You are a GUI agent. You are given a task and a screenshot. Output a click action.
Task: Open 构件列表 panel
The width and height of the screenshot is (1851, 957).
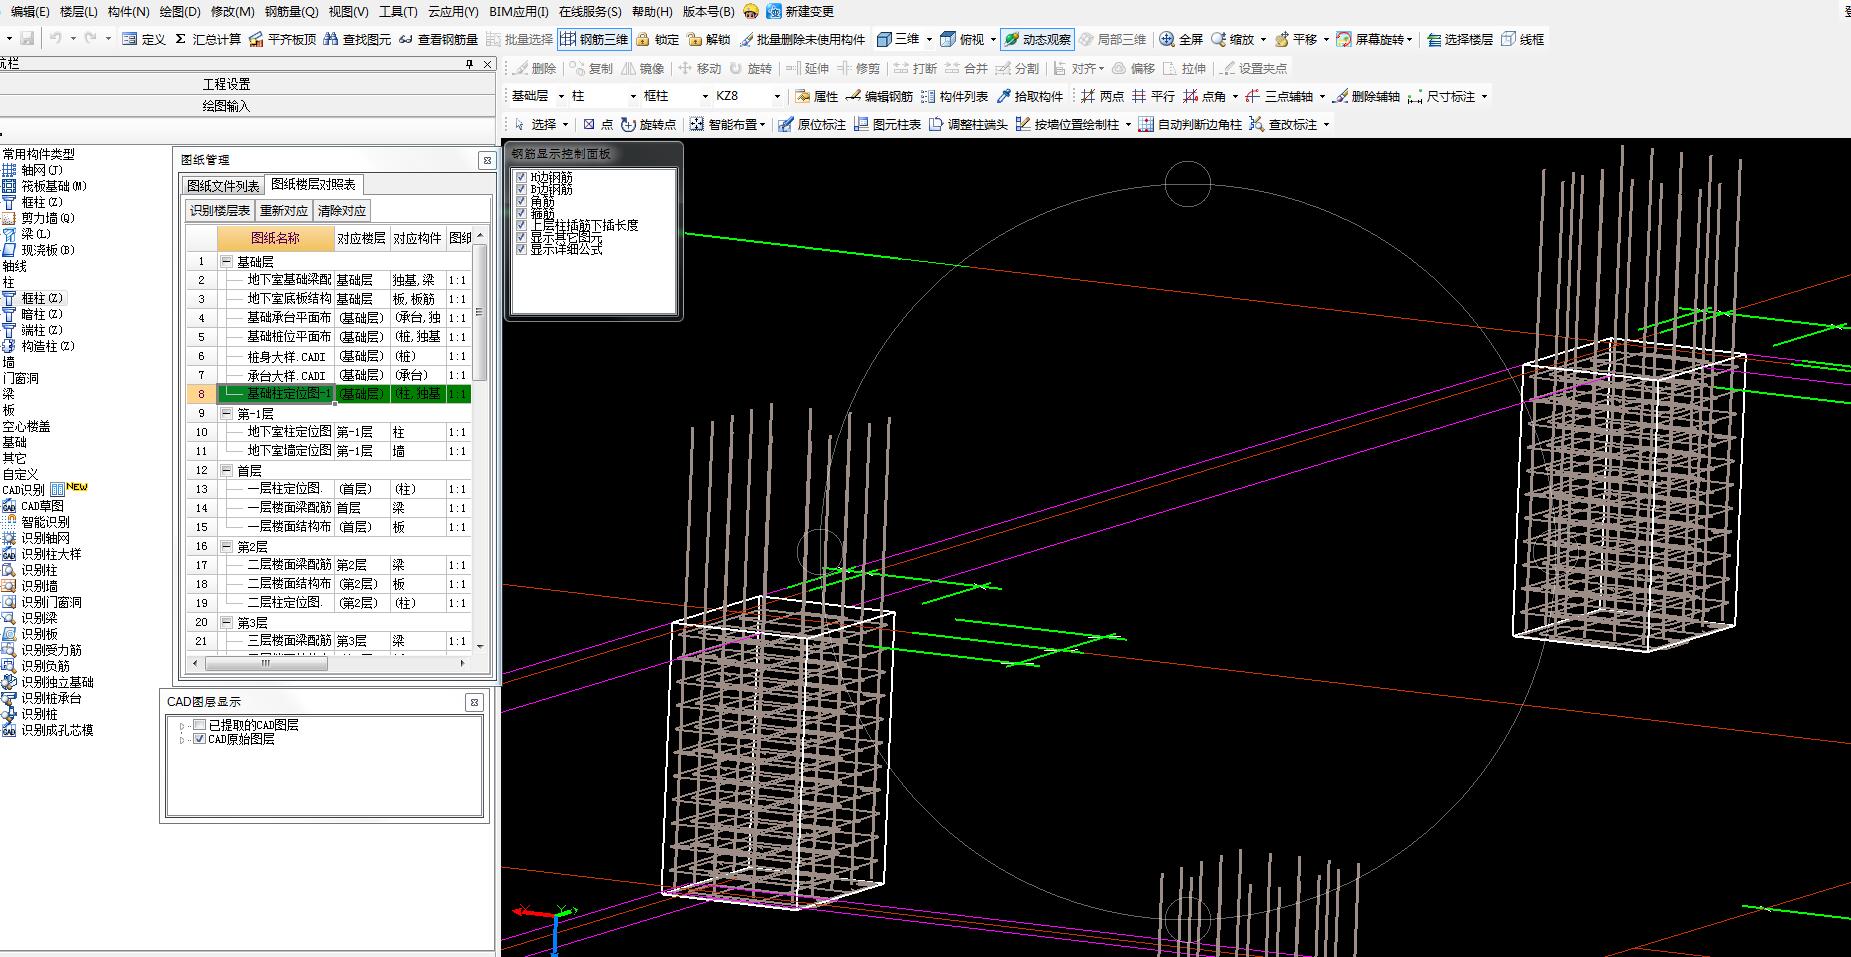coord(954,96)
